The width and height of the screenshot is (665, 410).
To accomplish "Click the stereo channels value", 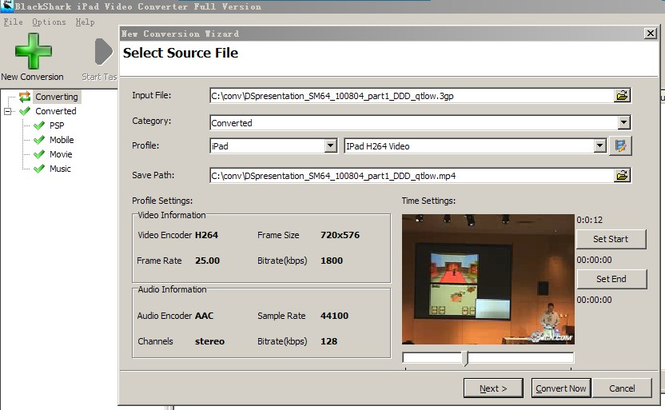I will tap(210, 341).
